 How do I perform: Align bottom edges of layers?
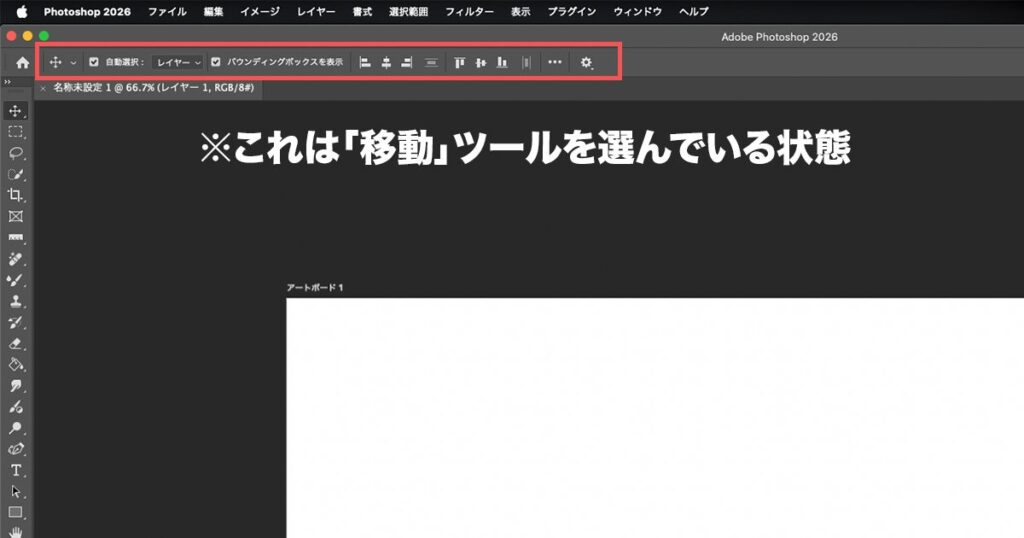tap(502, 63)
